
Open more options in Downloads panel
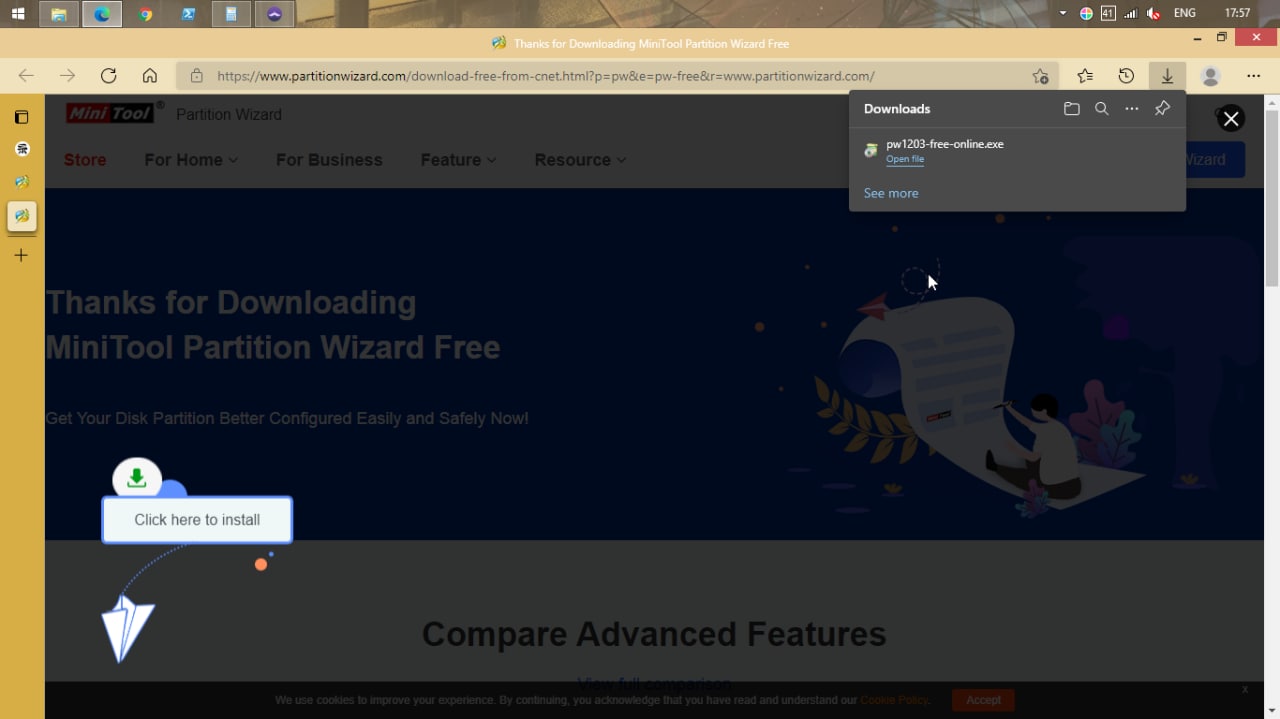[1132, 109]
